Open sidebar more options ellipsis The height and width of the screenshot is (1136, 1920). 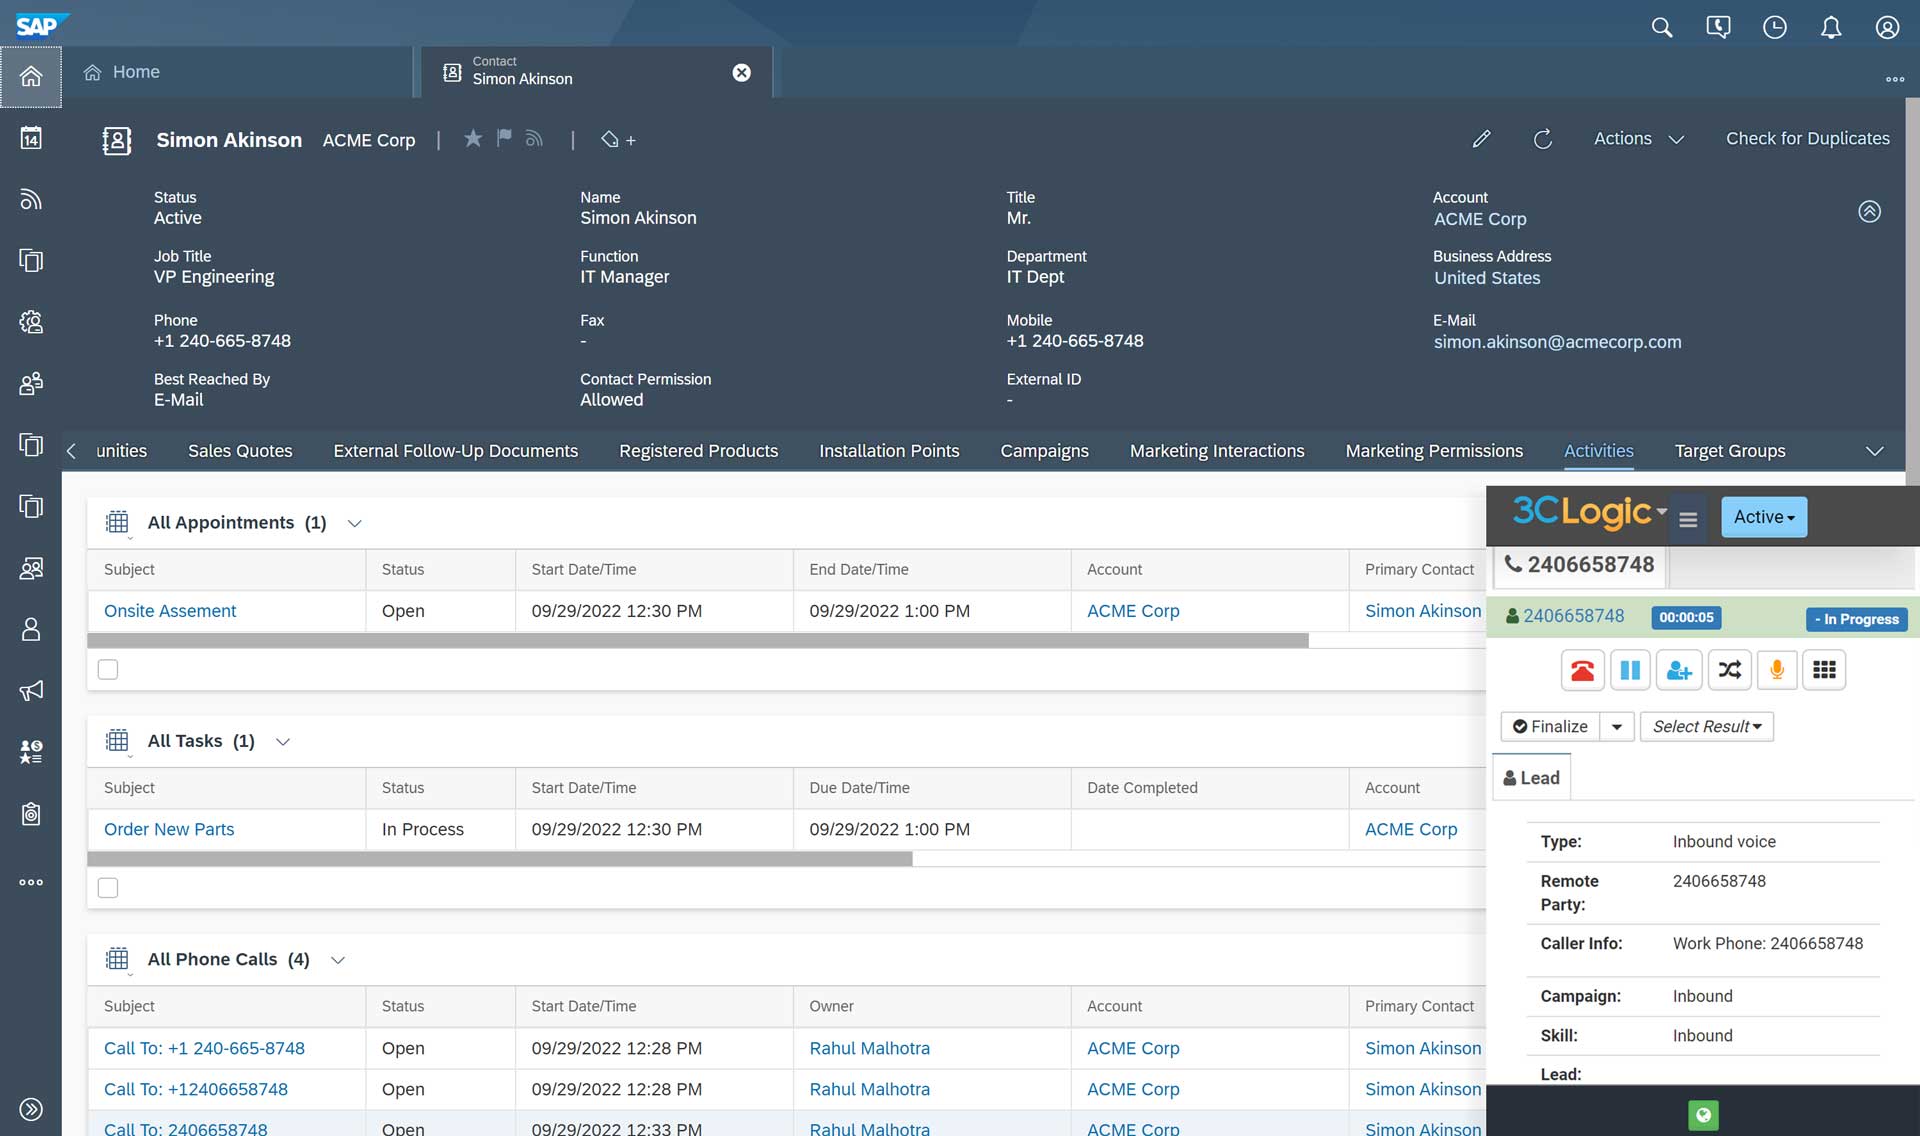pos(31,882)
